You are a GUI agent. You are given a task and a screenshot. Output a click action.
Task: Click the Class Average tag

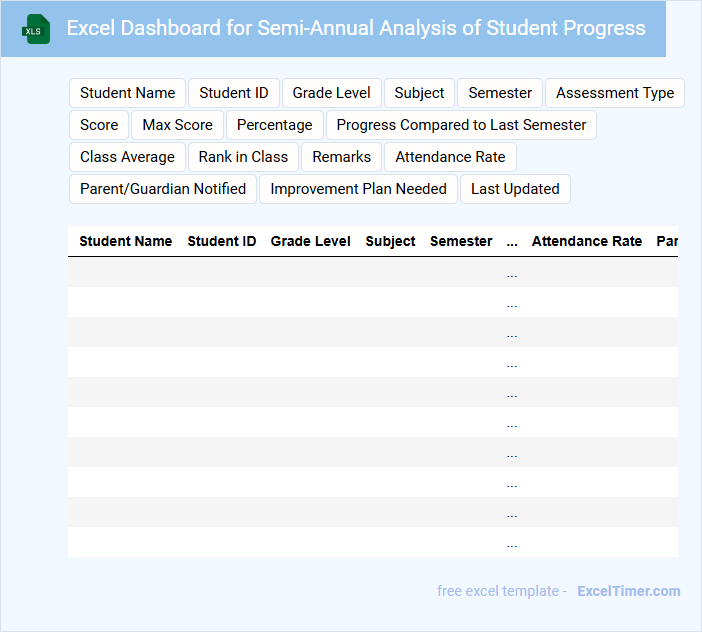(x=127, y=157)
